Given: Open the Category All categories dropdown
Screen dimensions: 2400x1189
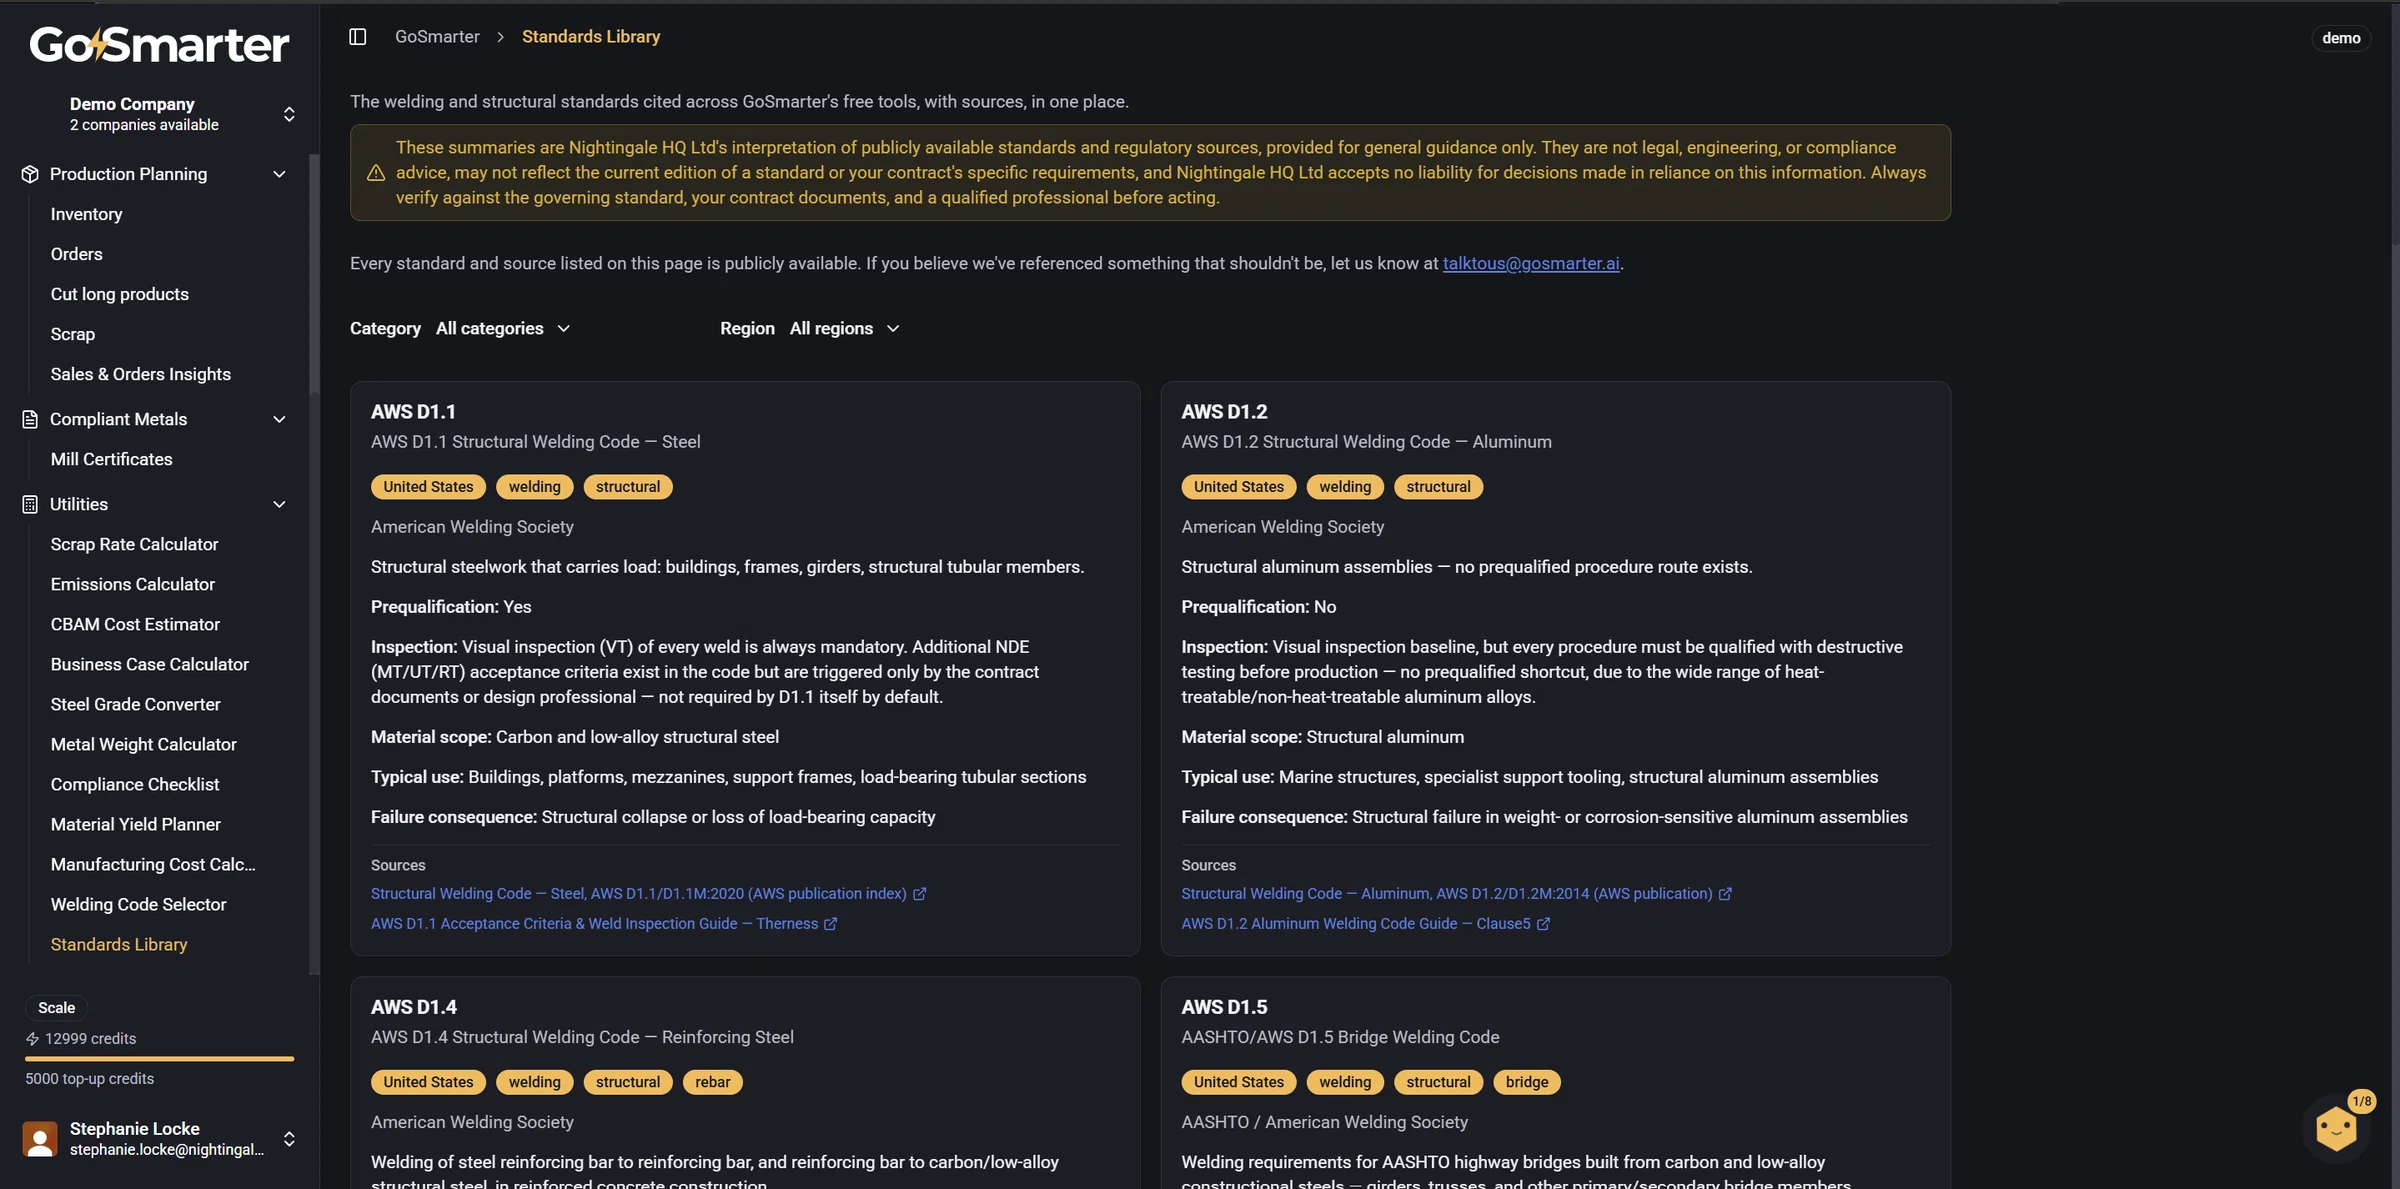Looking at the screenshot, I should pyautogui.click(x=503, y=328).
